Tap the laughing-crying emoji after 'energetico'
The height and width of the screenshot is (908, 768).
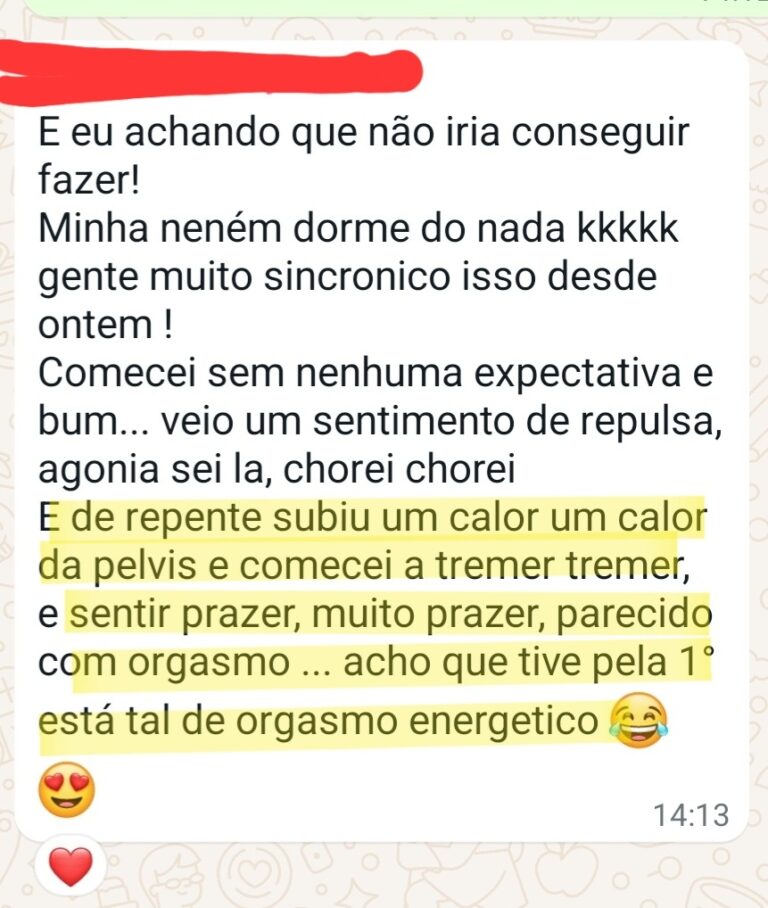click(x=639, y=720)
